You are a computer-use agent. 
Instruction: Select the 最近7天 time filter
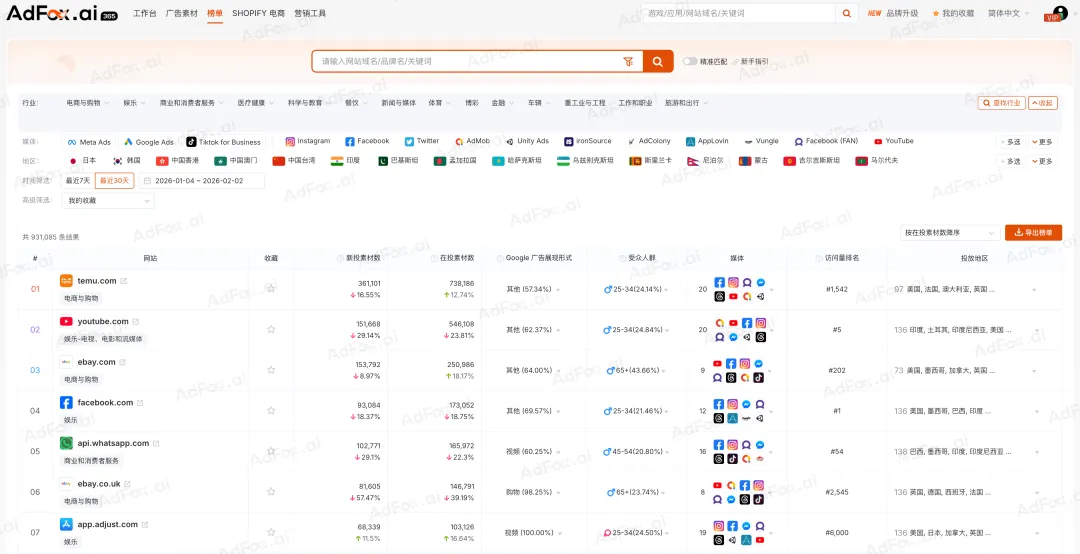click(x=78, y=181)
